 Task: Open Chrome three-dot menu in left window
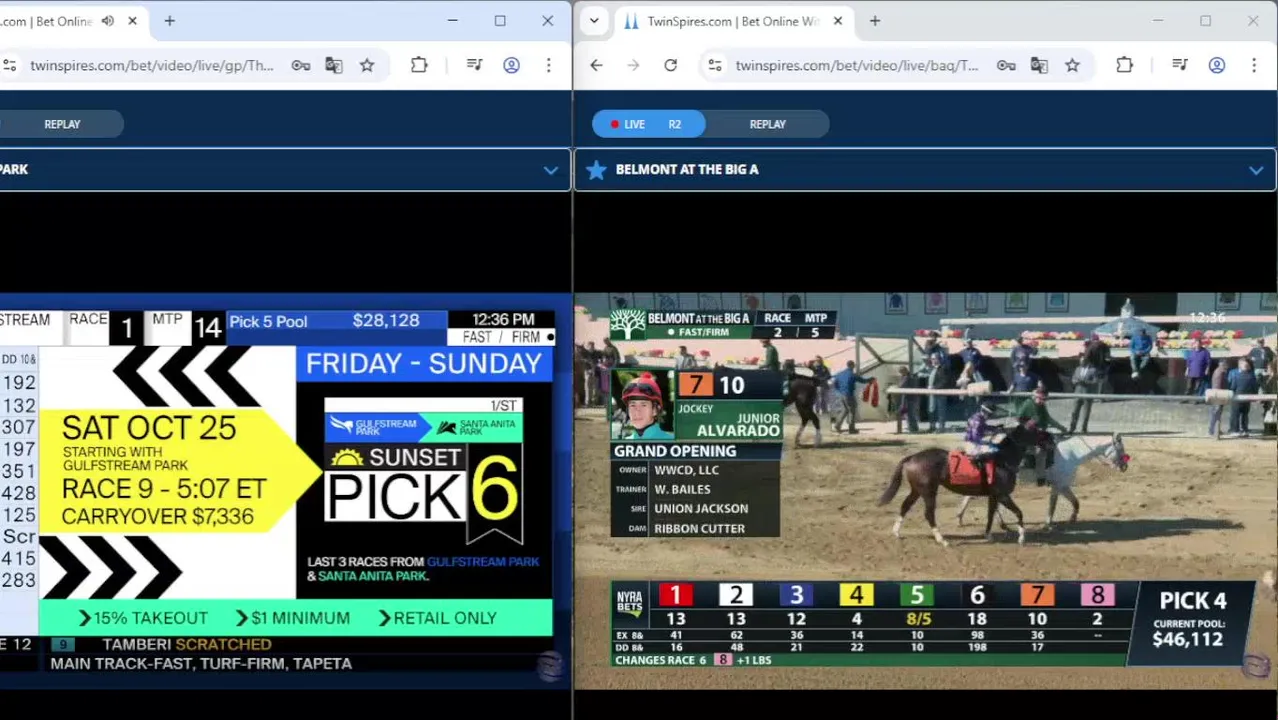point(548,65)
